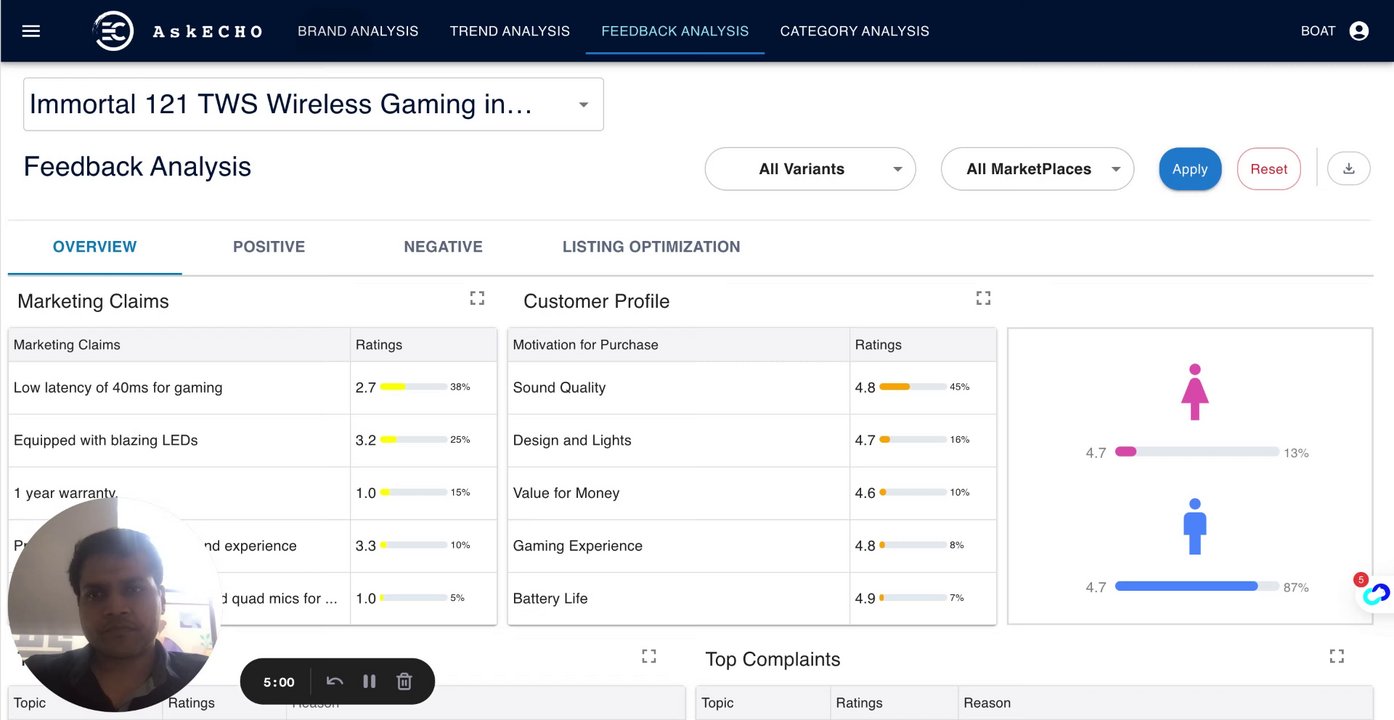This screenshot has width=1394, height=720.
Task: Expand Top Complaints panel to fullscreen
Action: pyautogui.click(x=1336, y=656)
